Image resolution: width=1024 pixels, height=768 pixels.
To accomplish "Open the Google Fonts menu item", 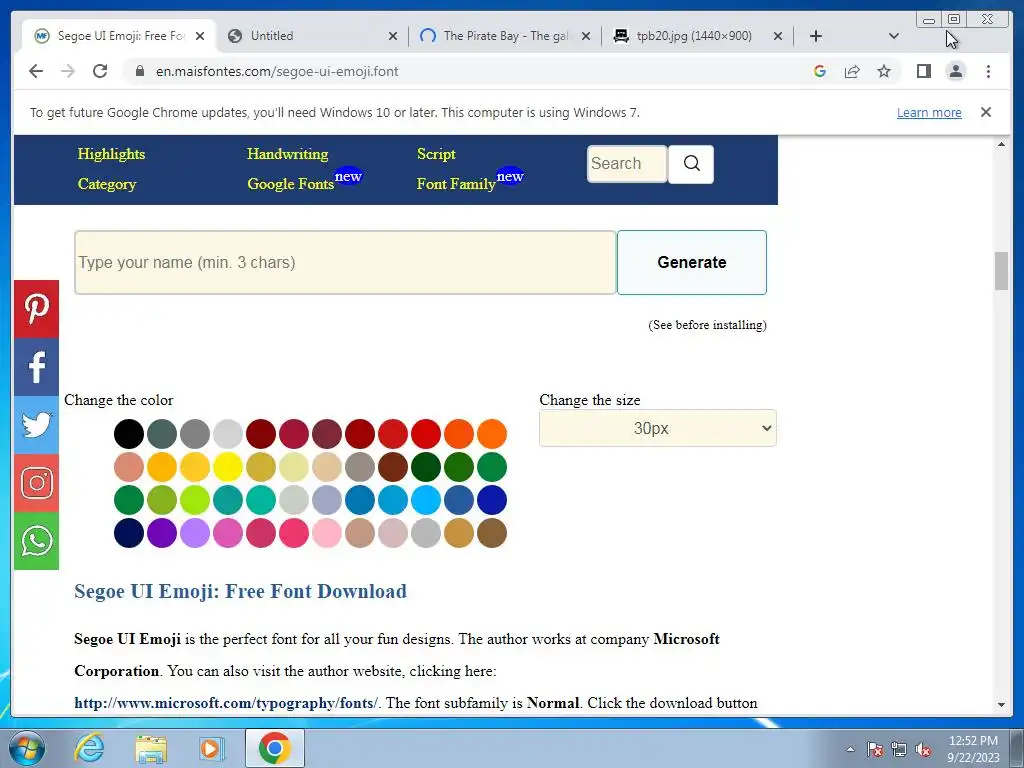I will 291,184.
